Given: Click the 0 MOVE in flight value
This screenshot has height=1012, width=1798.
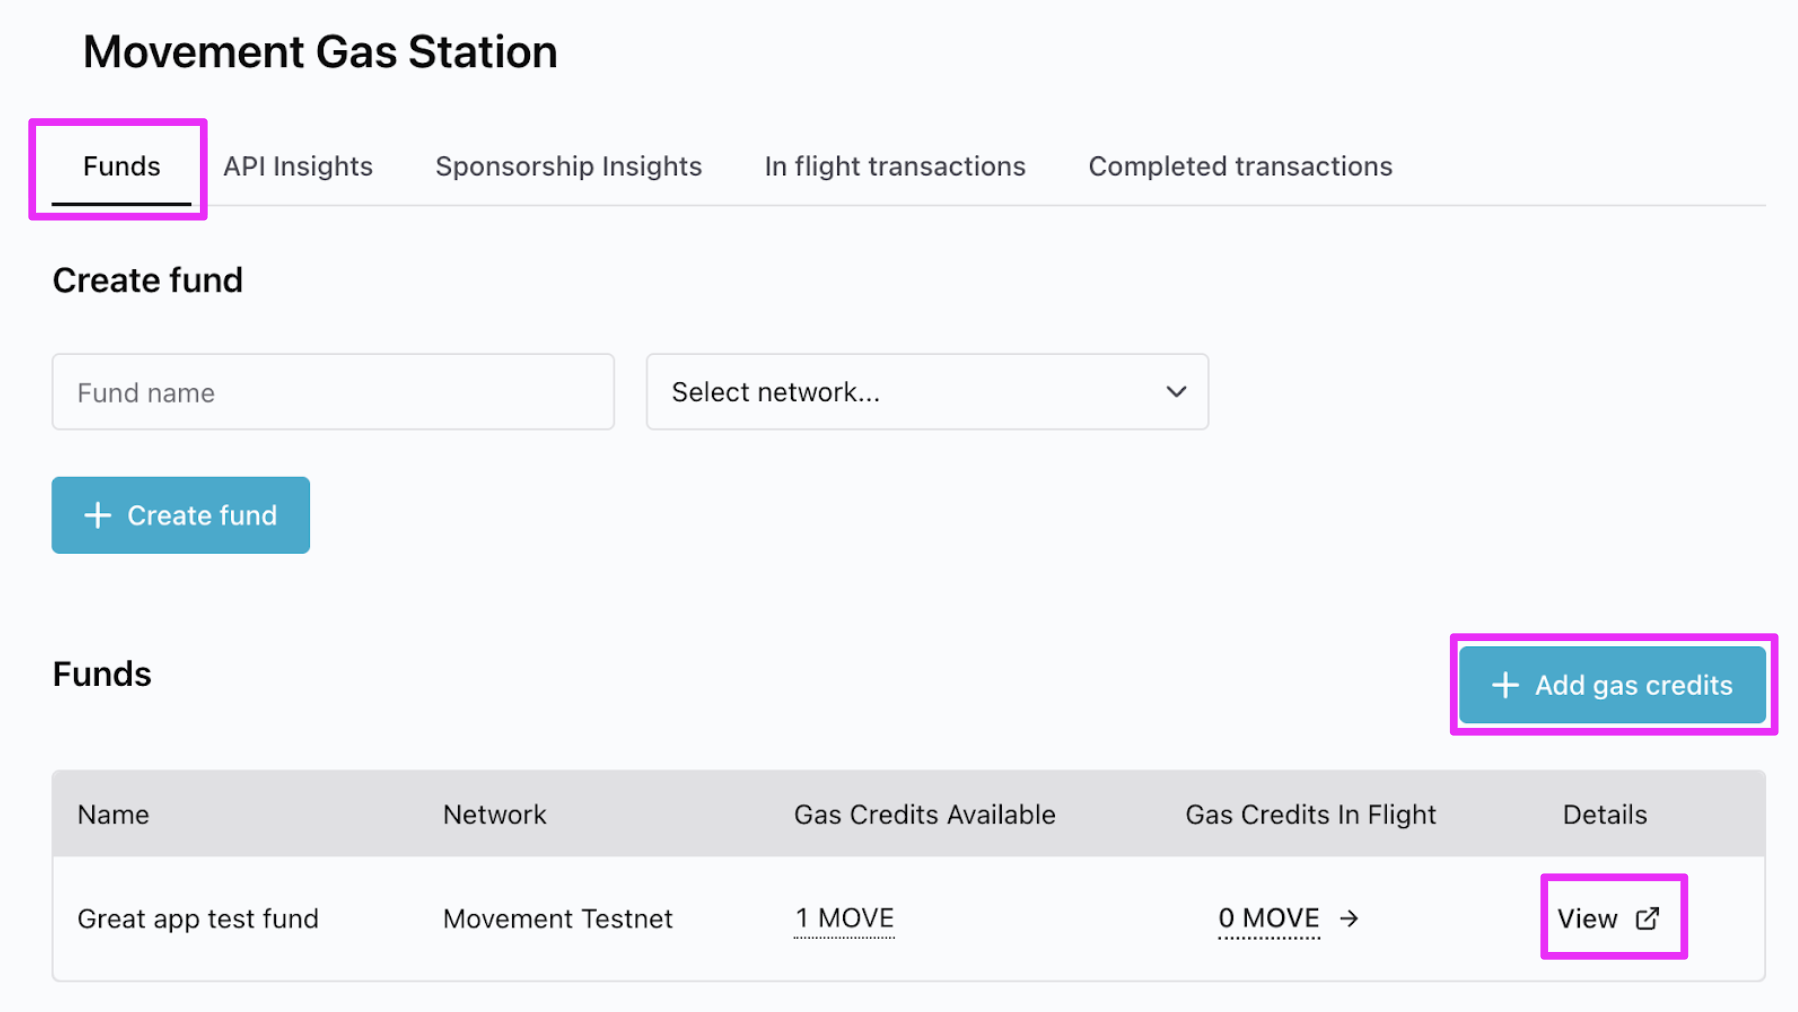Looking at the screenshot, I should (x=1268, y=918).
